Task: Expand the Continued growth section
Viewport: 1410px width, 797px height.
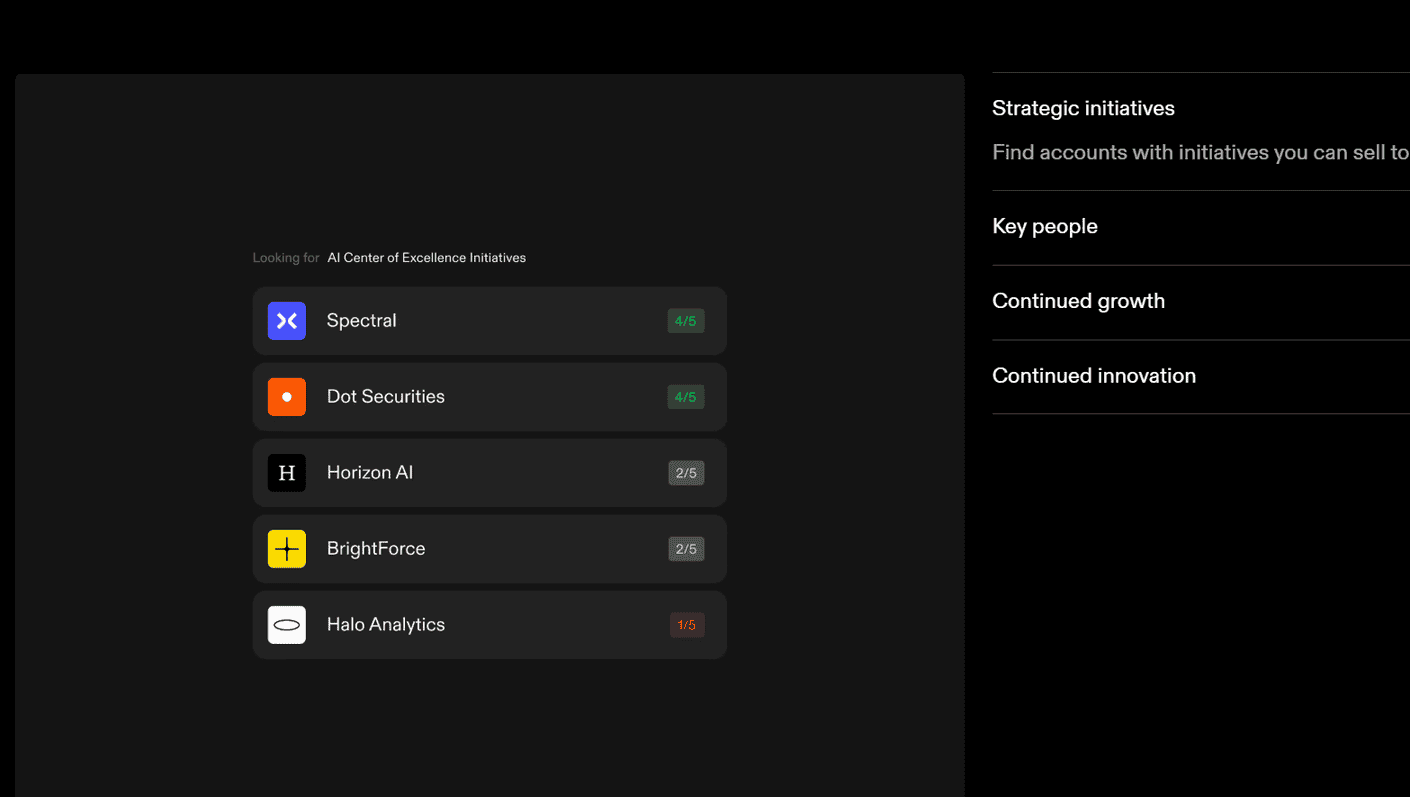Action: click(x=1078, y=301)
